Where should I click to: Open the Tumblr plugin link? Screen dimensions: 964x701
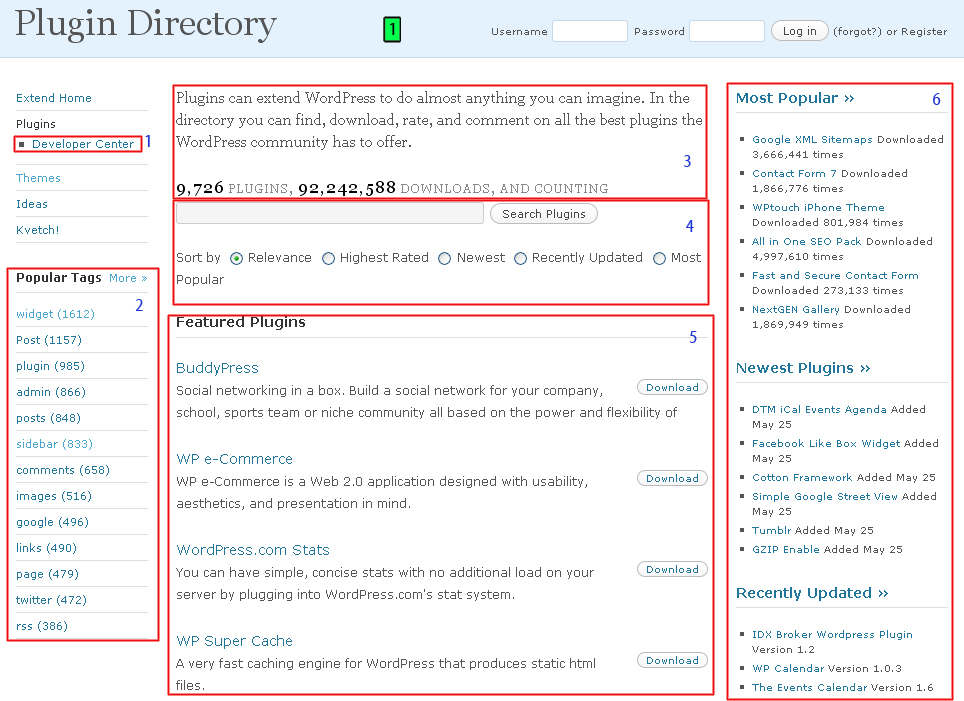(x=772, y=530)
